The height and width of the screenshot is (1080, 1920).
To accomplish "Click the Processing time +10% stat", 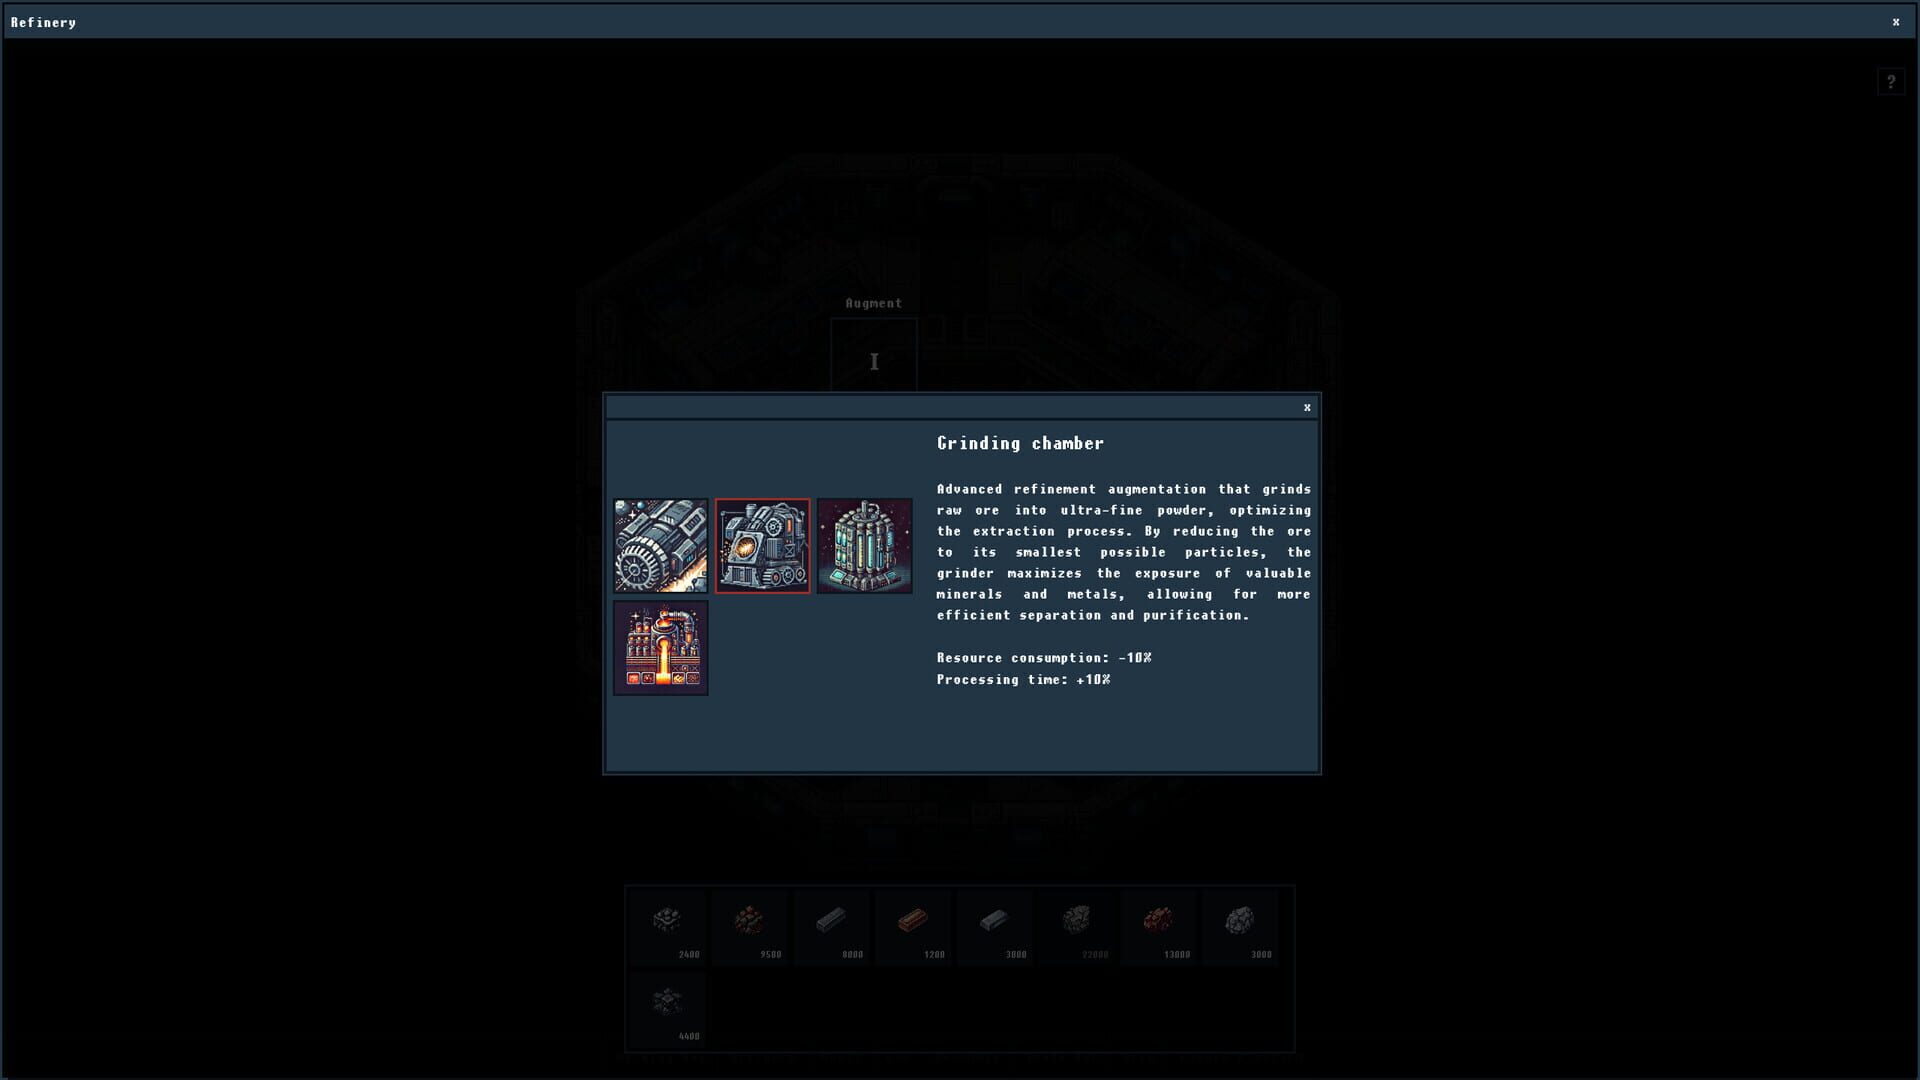I will click(1023, 680).
